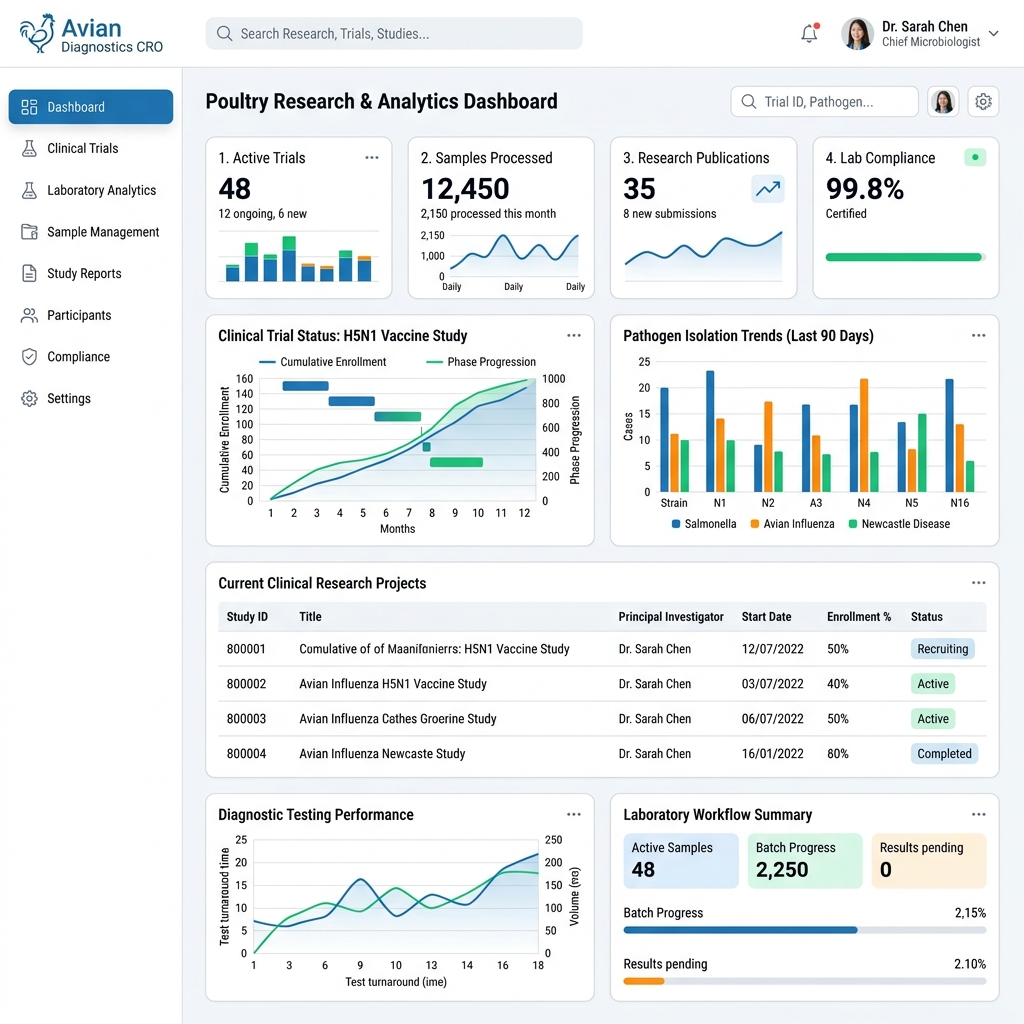Click the trend arrow icon on Research Publications
Screen dimensions: 1024x1024
[x=768, y=189]
